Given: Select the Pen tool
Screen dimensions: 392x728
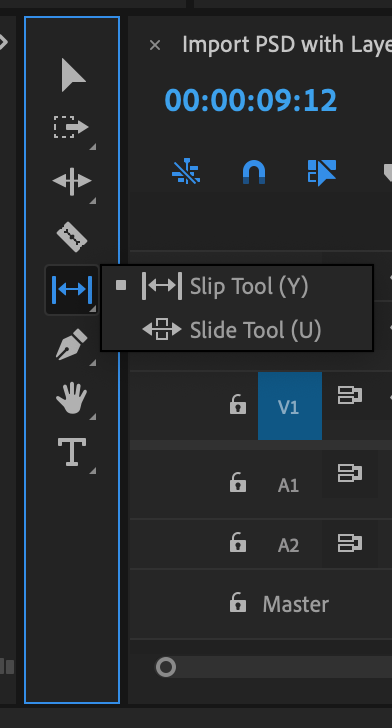Looking at the screenshot, I should tap(72, 344).
